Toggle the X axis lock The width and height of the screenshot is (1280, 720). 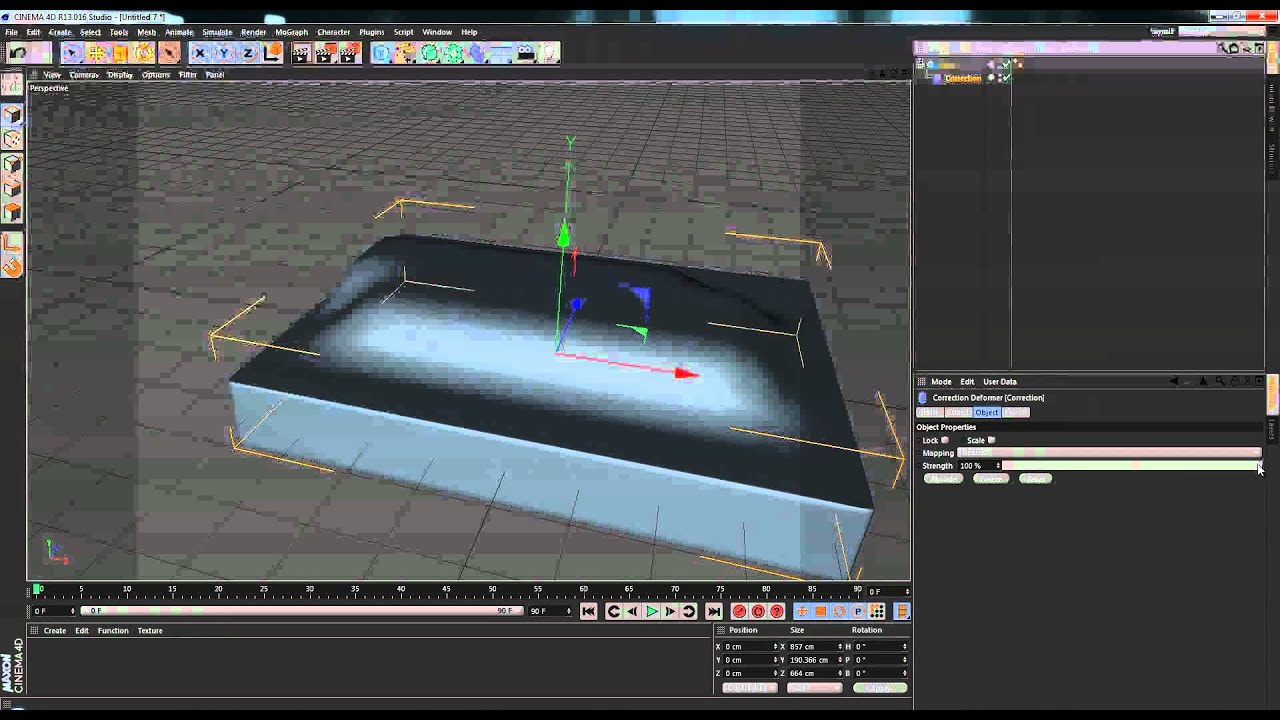[199, 53]
